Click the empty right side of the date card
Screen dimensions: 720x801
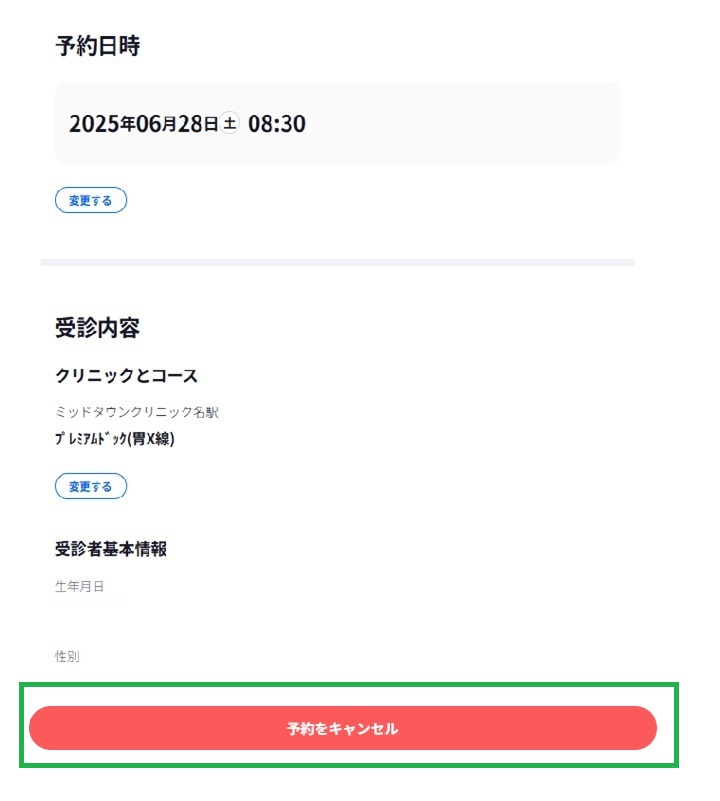click(x=460, y=123)
